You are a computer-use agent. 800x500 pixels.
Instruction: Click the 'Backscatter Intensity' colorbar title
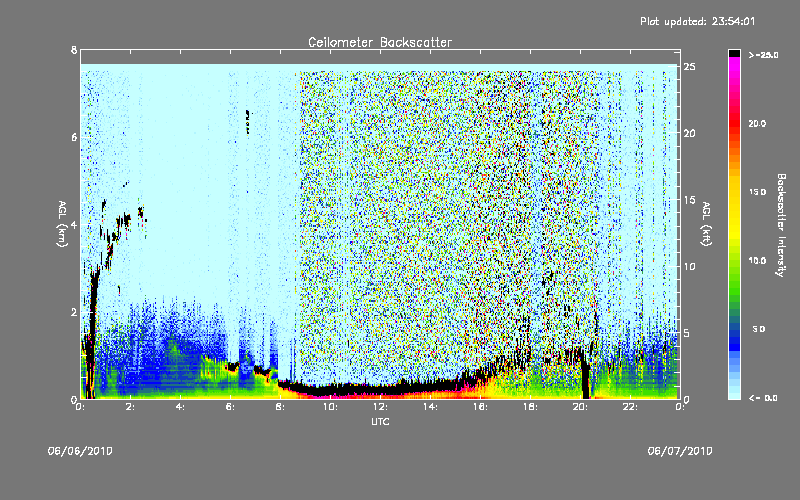pos(781,225)
